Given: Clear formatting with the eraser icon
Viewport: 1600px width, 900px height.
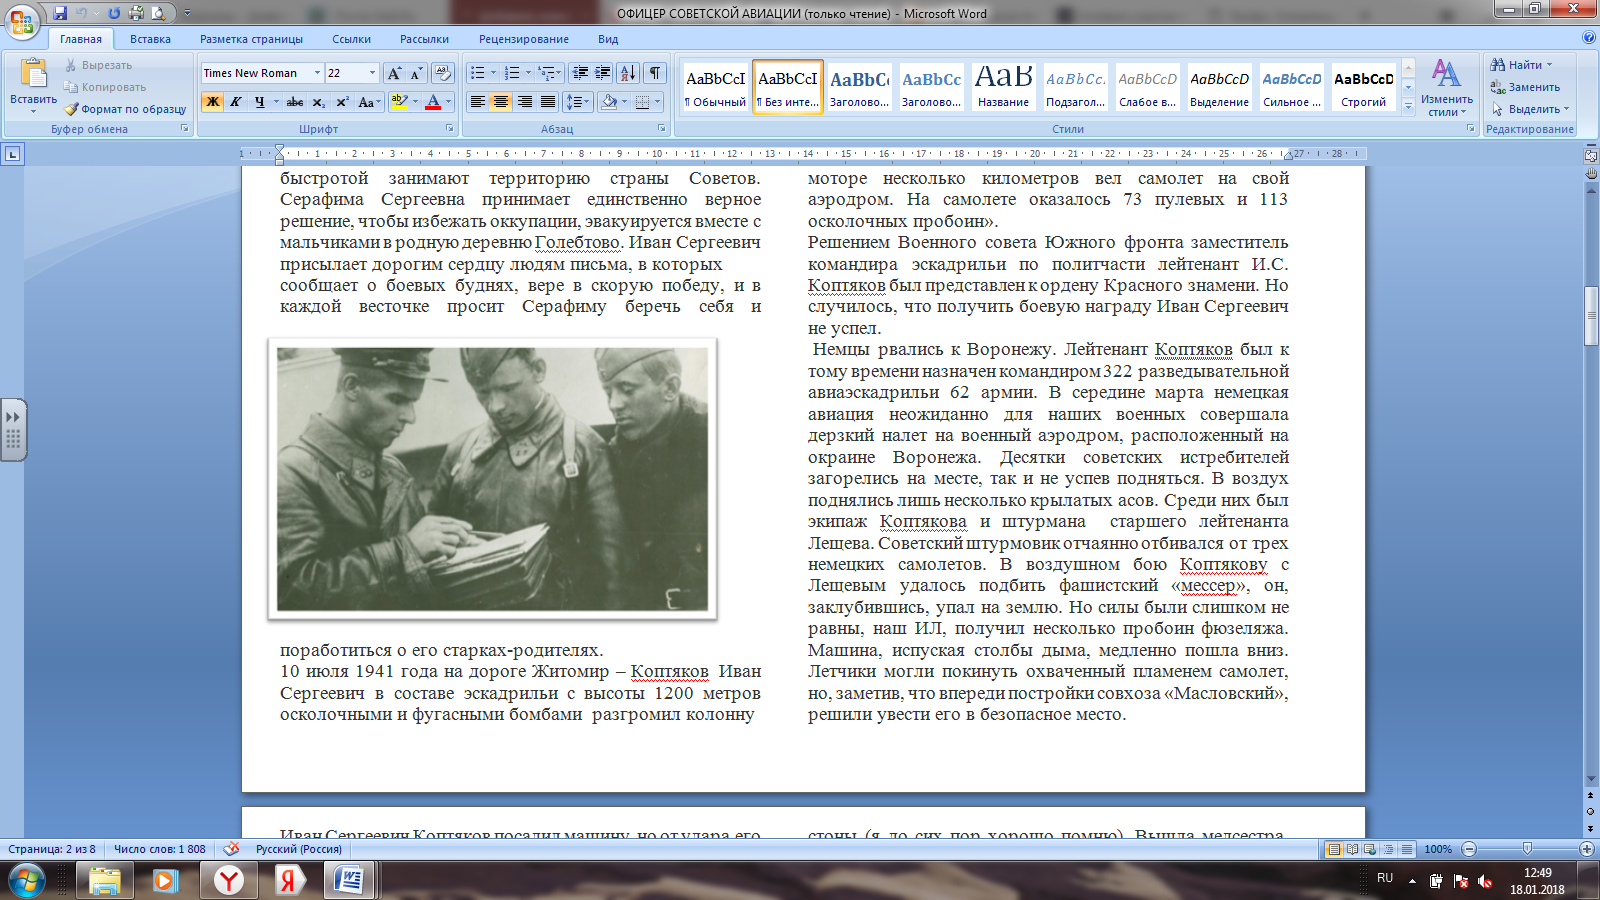Looking at the screenshot, I should pyautogui.click(x=442, y=73).
